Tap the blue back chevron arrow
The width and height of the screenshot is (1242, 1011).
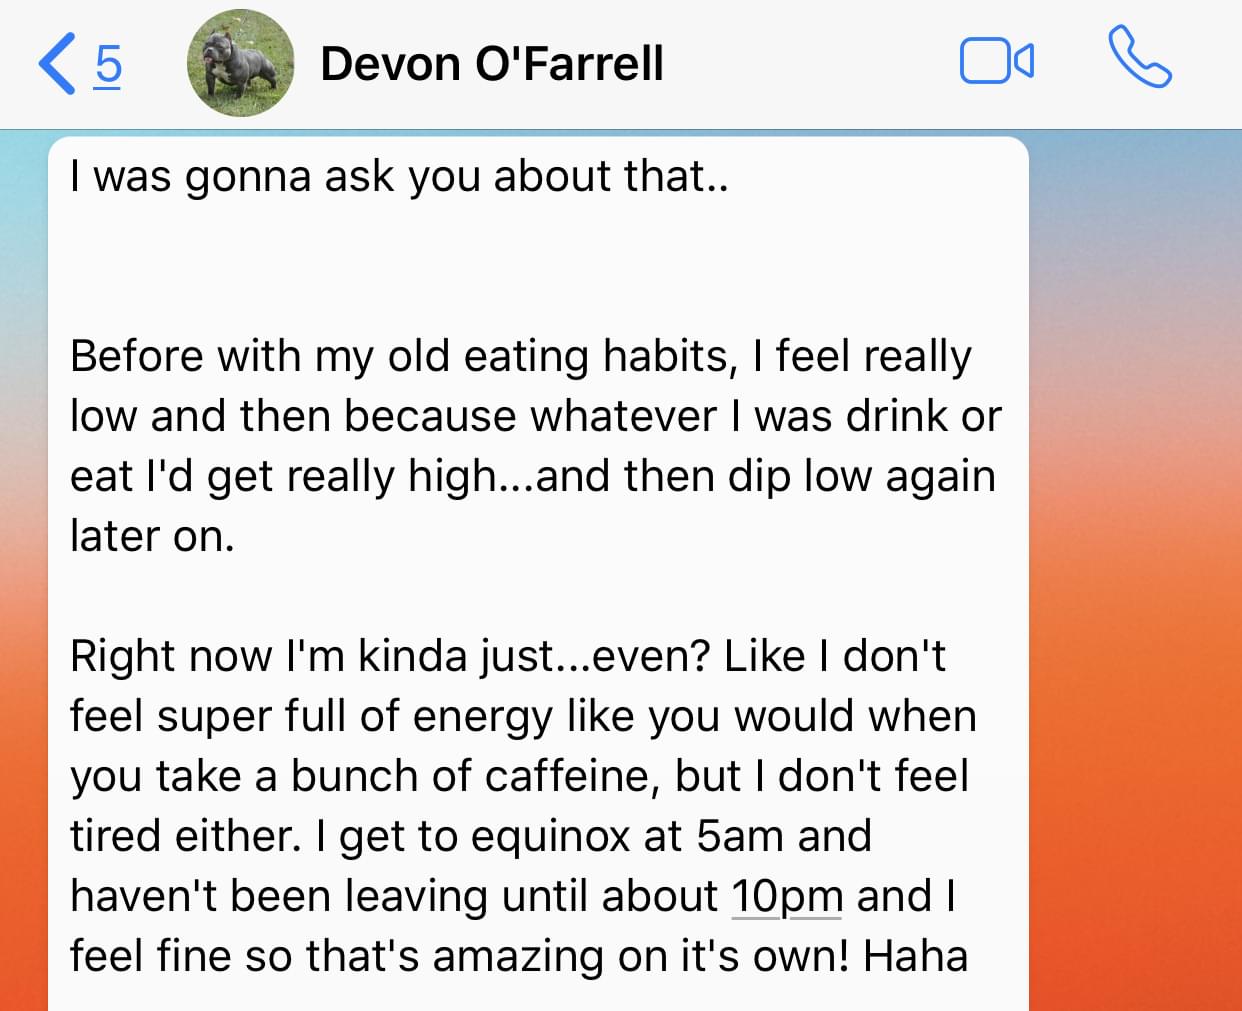tap(57, 64)
